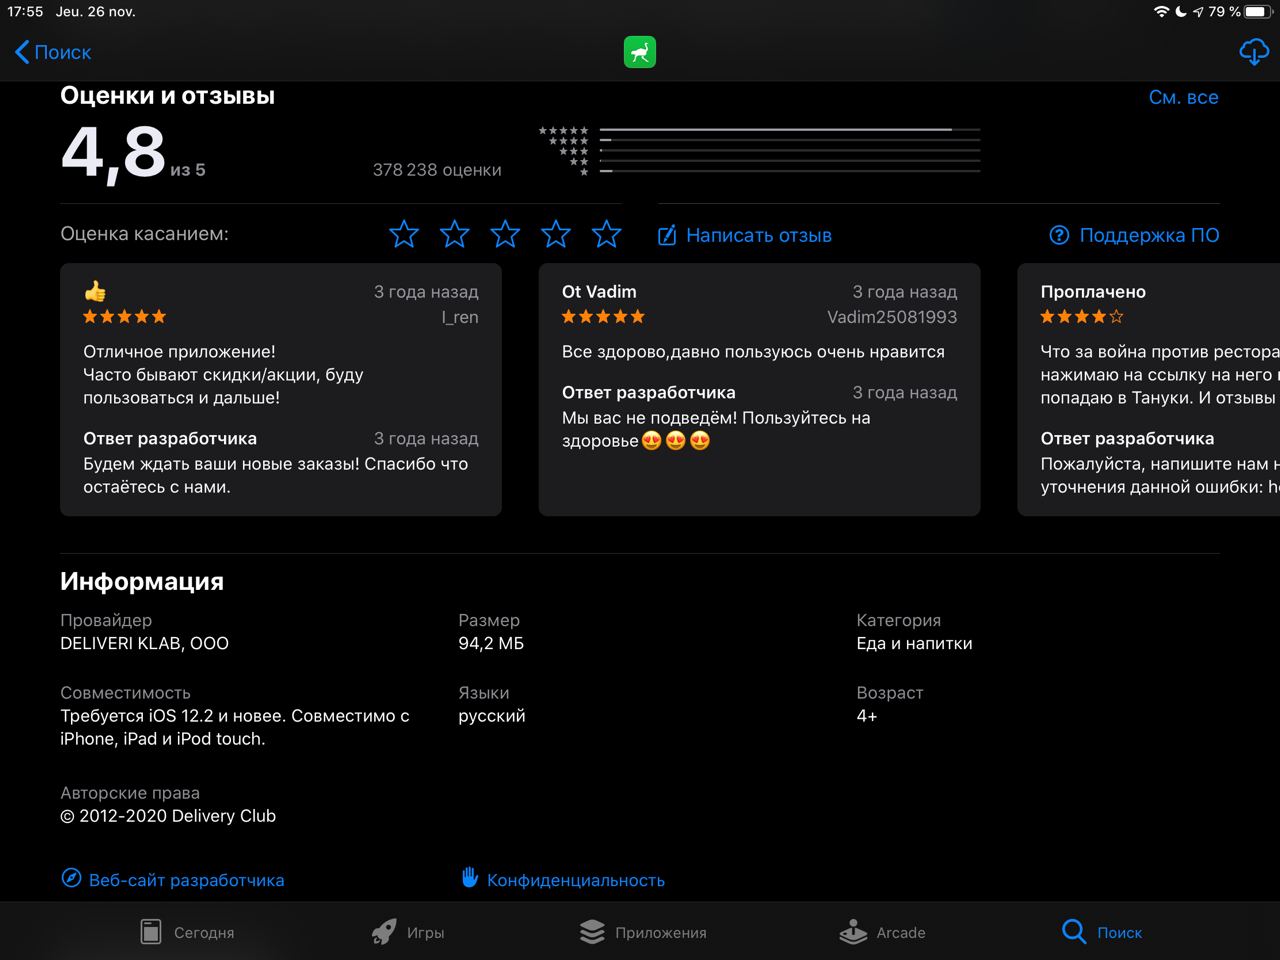Rate the app with five stars
Image resolution: width=1280 pixels, height=960 pixels.
coord(606,234)
